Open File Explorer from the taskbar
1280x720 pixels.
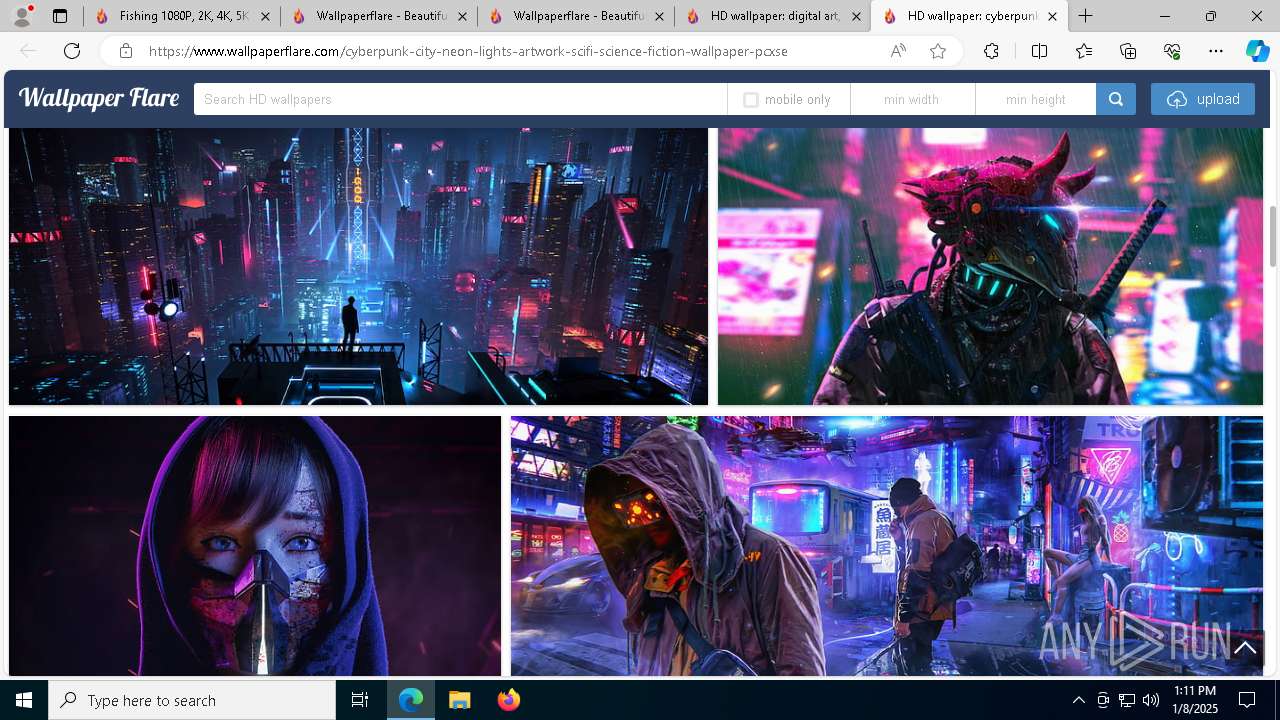click(x=459, y=700)
